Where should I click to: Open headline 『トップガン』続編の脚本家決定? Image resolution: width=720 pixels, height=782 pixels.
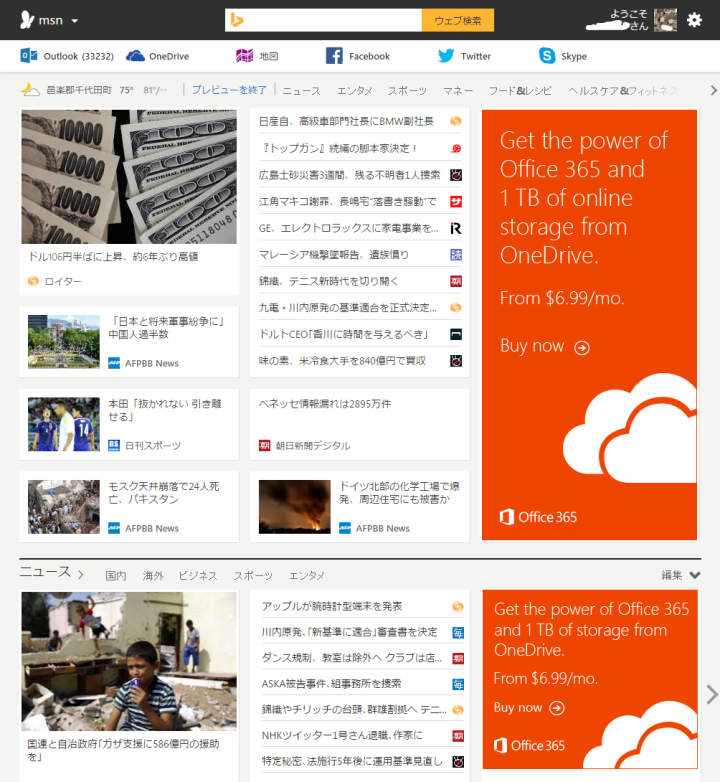338,148
